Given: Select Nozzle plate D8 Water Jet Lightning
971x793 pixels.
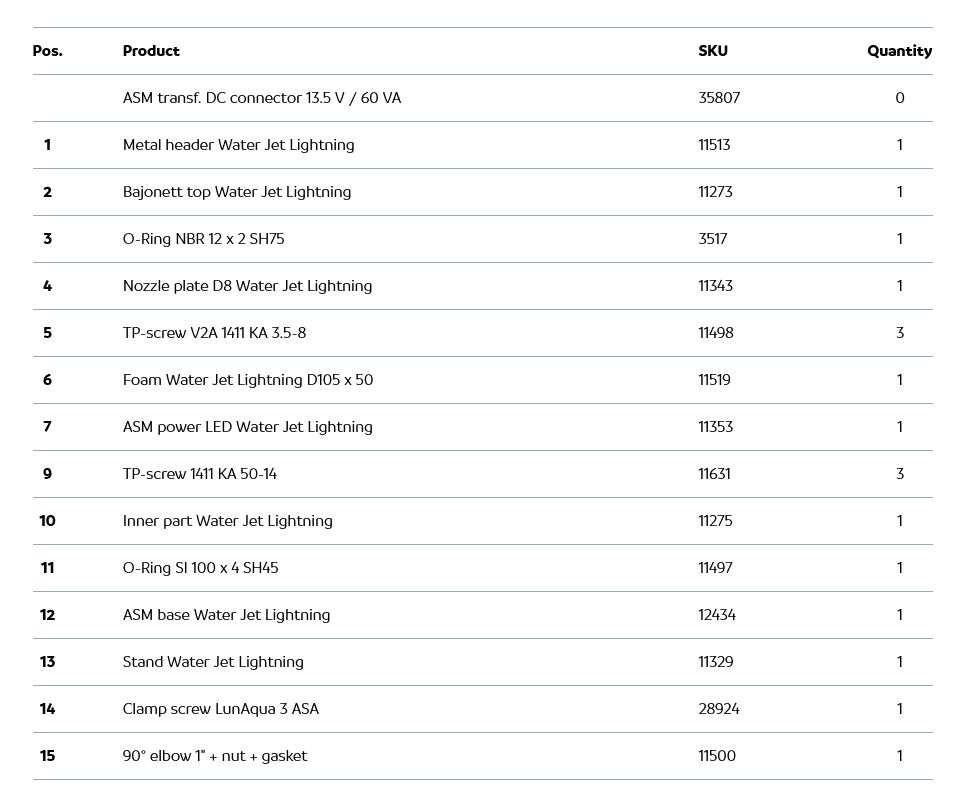Looking at the screenshot, I should pos(247,286).
